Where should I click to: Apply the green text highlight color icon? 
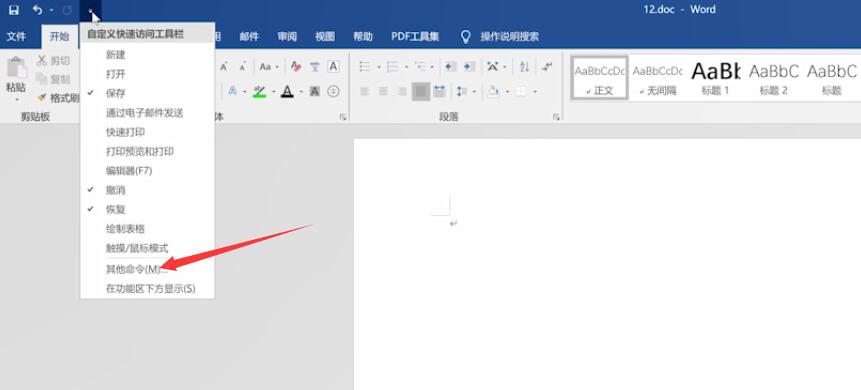[x=259, y=91]
